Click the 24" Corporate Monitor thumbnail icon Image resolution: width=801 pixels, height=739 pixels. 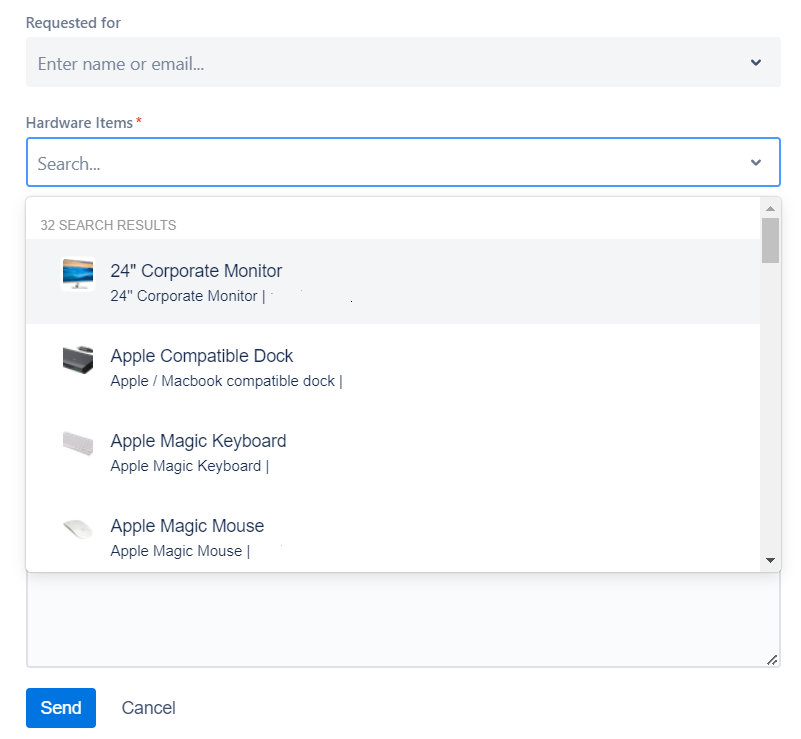[78, 274]
